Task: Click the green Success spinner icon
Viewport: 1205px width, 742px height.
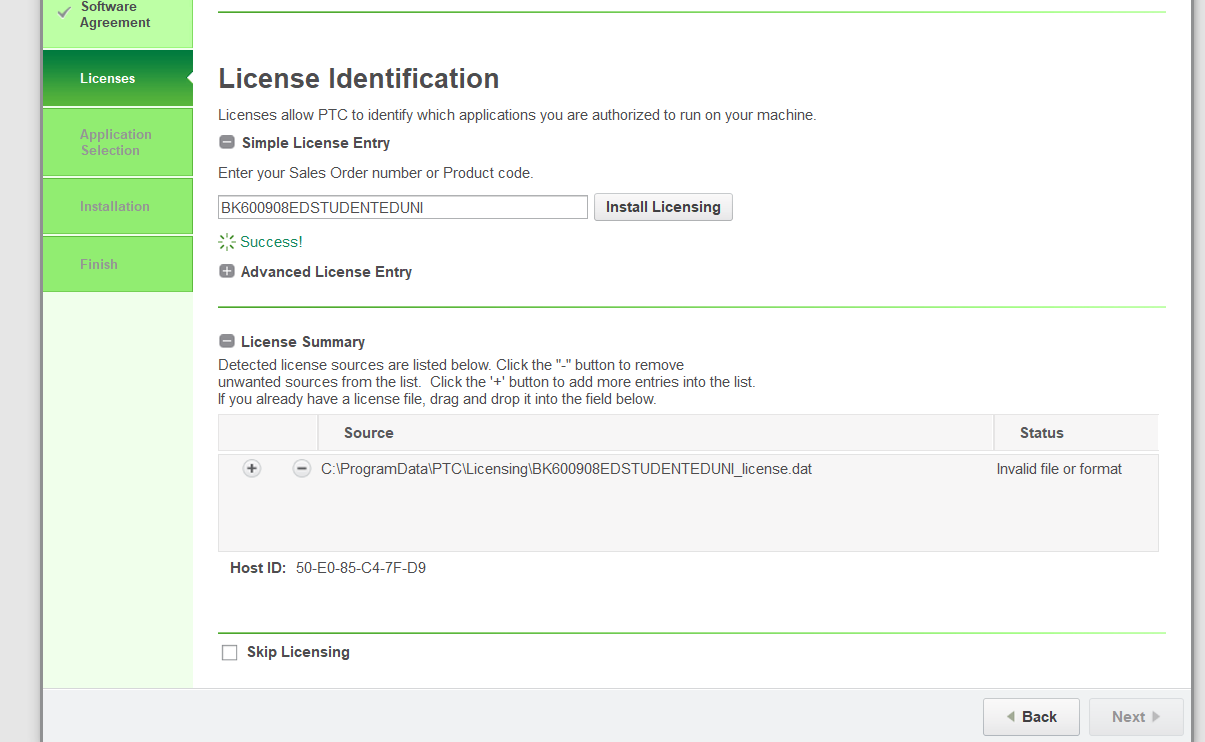Action: point(226,241)
